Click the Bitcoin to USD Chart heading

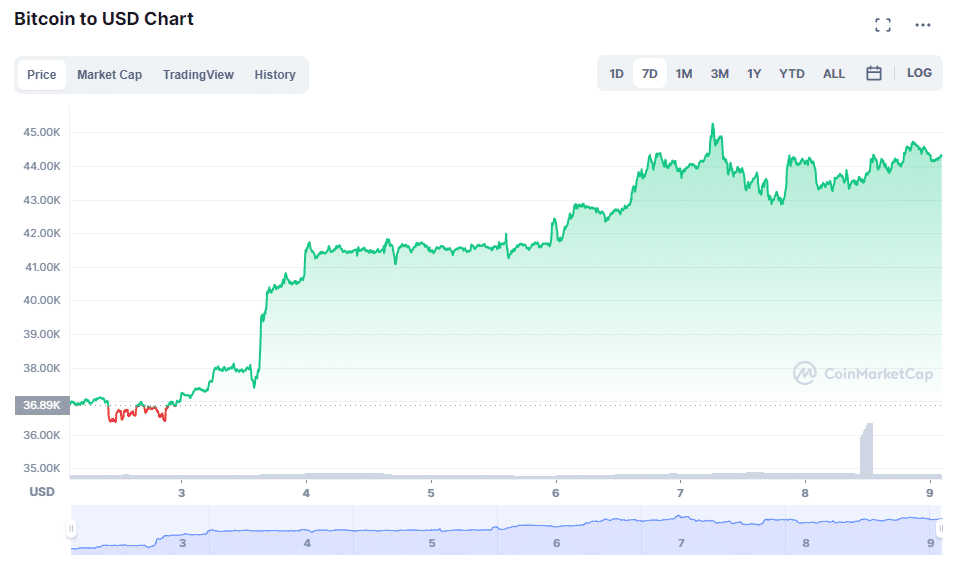tap(104, 19)
